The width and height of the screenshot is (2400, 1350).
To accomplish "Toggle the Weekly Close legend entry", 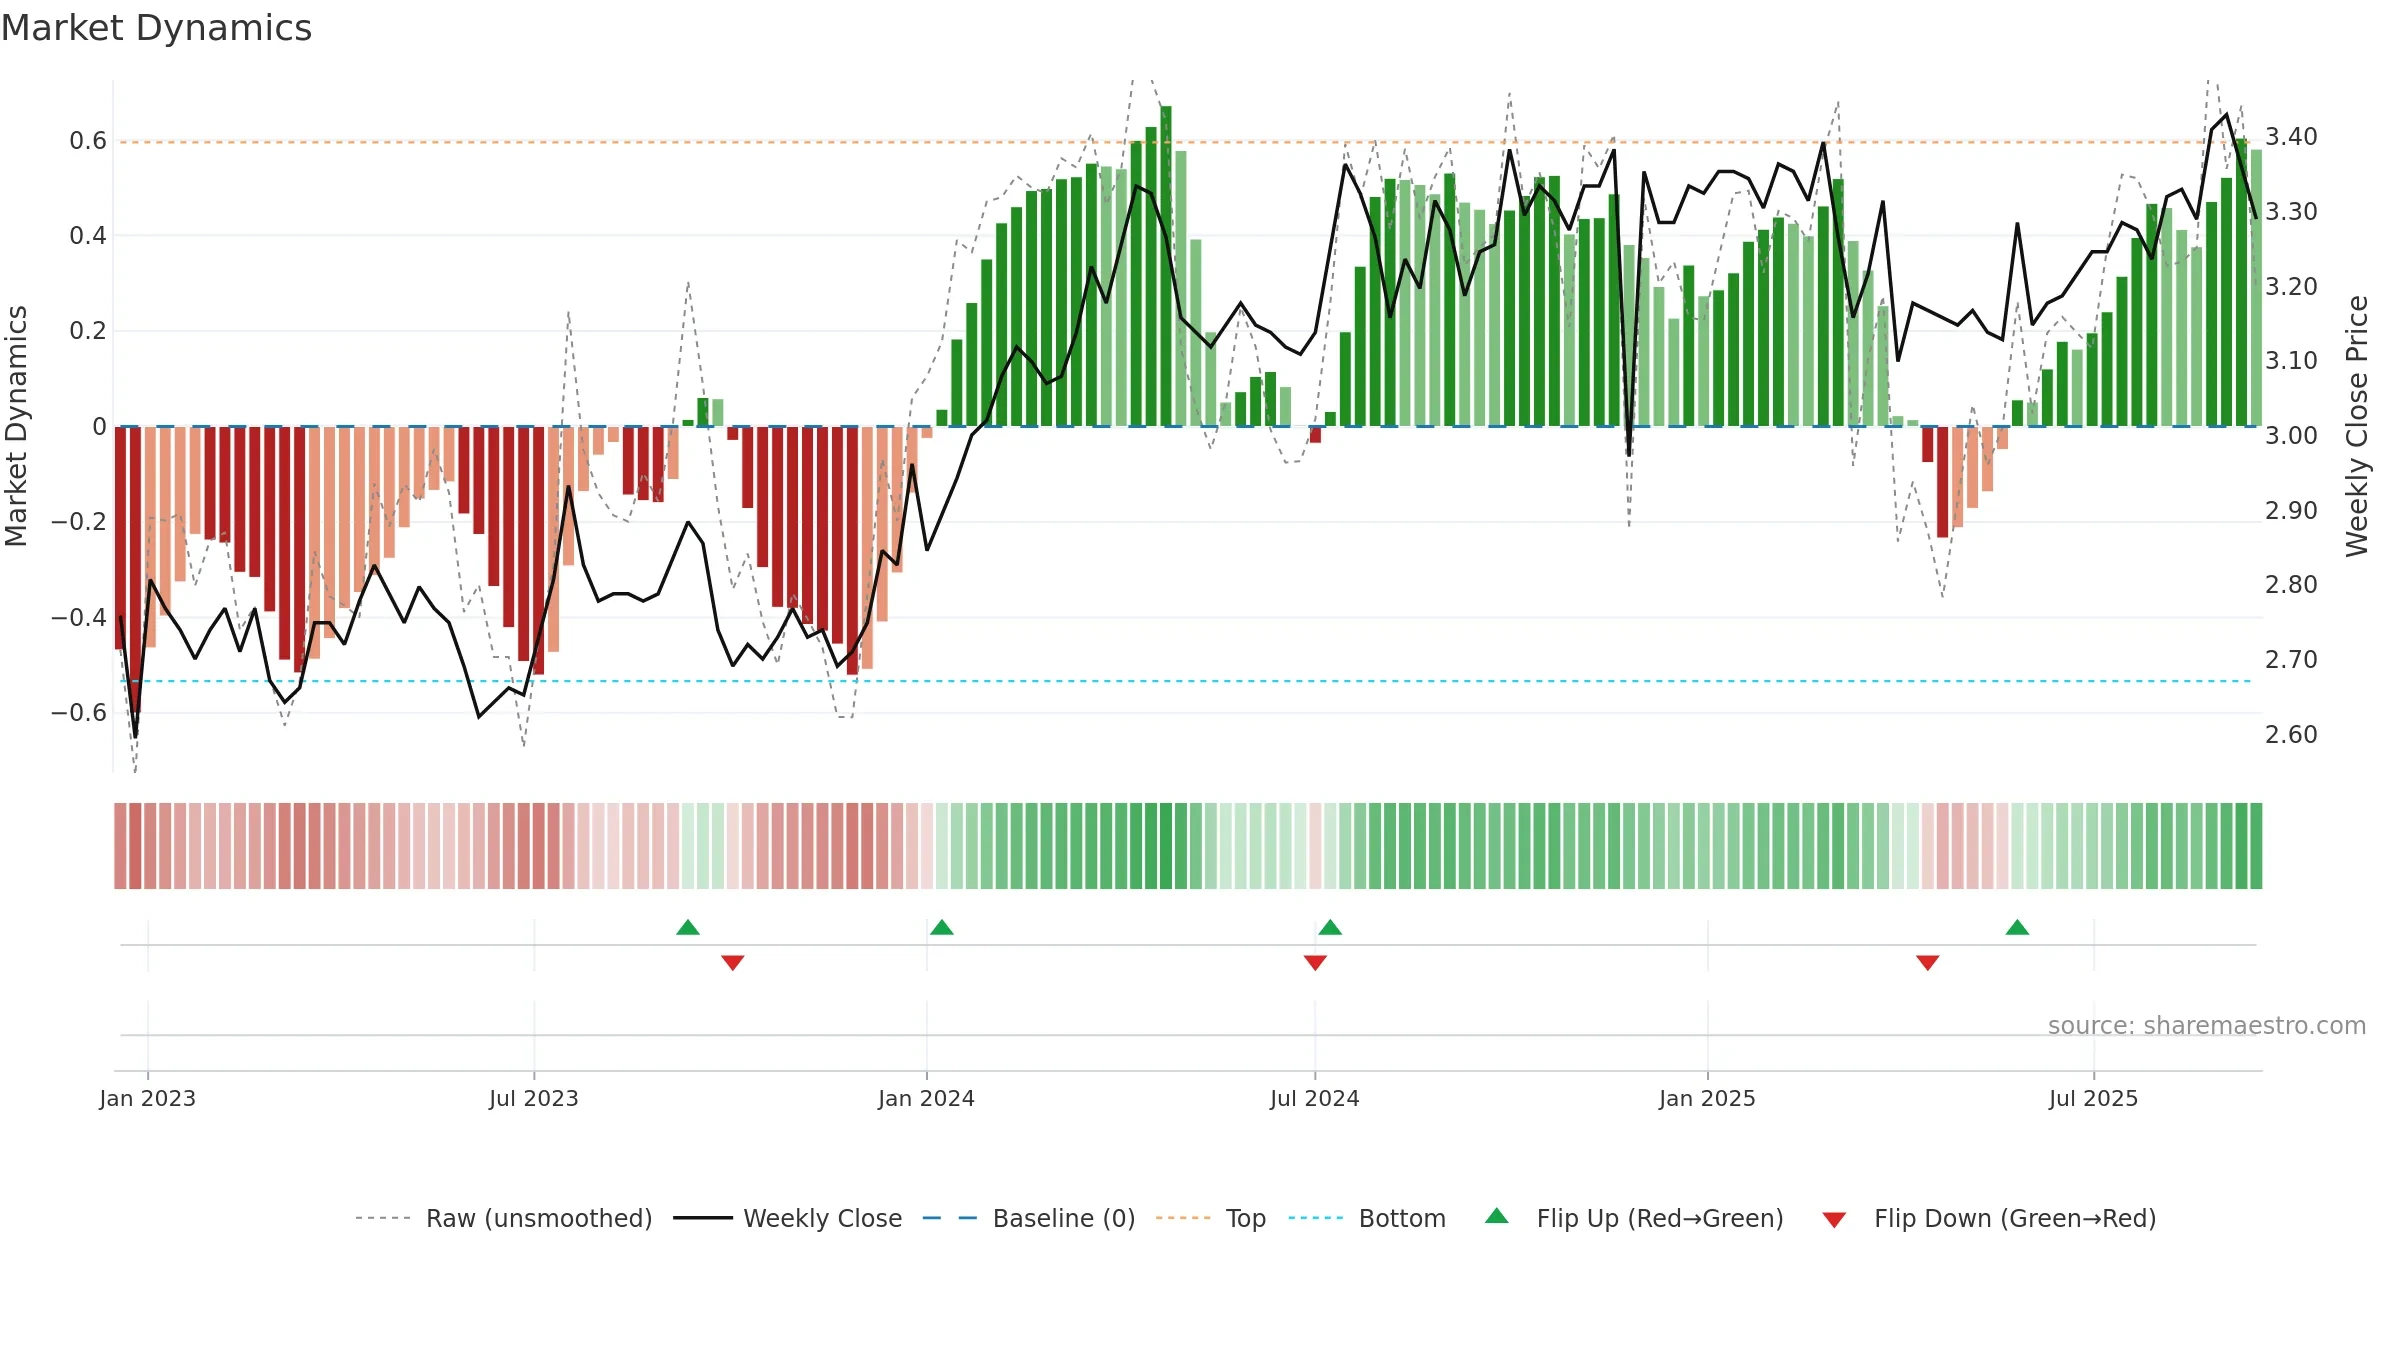I will coord(787,1218).
